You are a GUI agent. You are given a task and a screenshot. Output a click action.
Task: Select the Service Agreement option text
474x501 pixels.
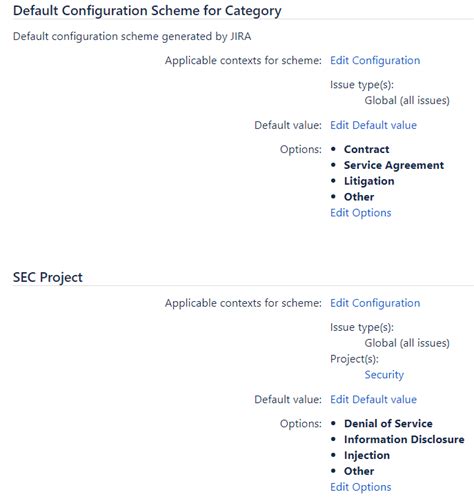394,165
